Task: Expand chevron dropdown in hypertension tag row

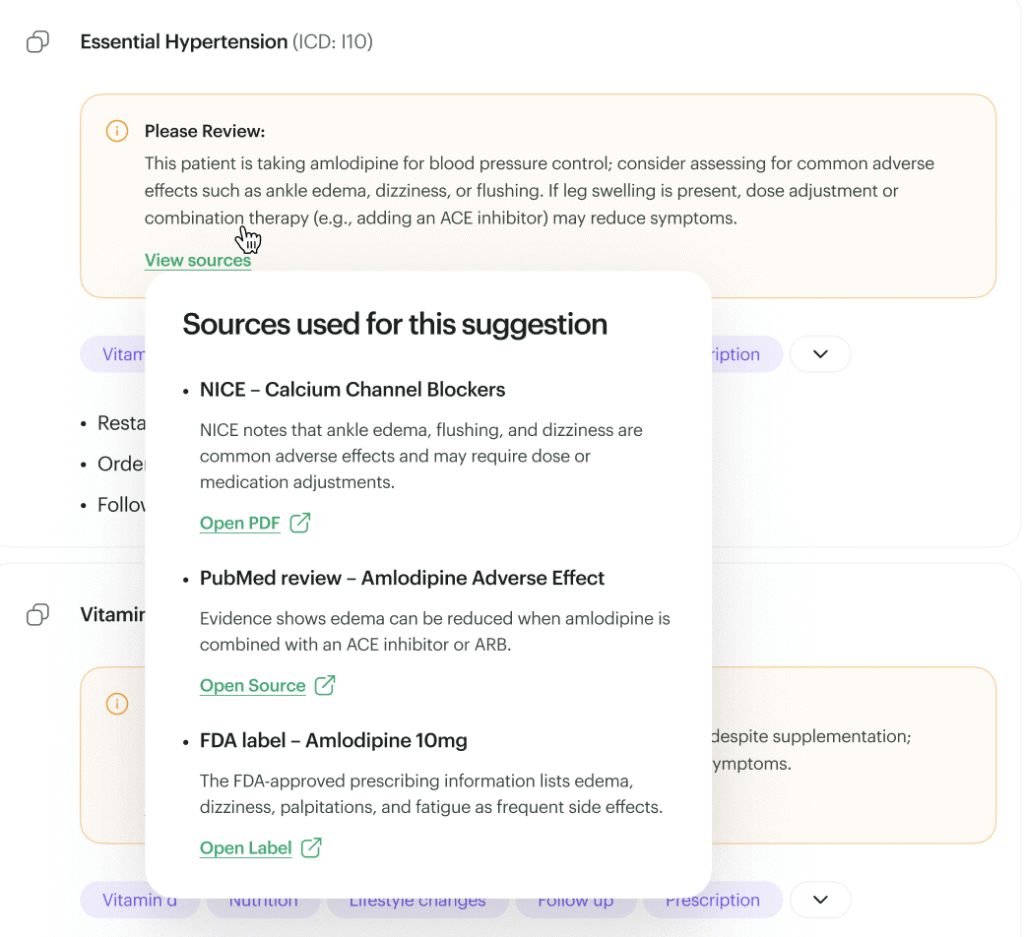Action: coord(820,354)
